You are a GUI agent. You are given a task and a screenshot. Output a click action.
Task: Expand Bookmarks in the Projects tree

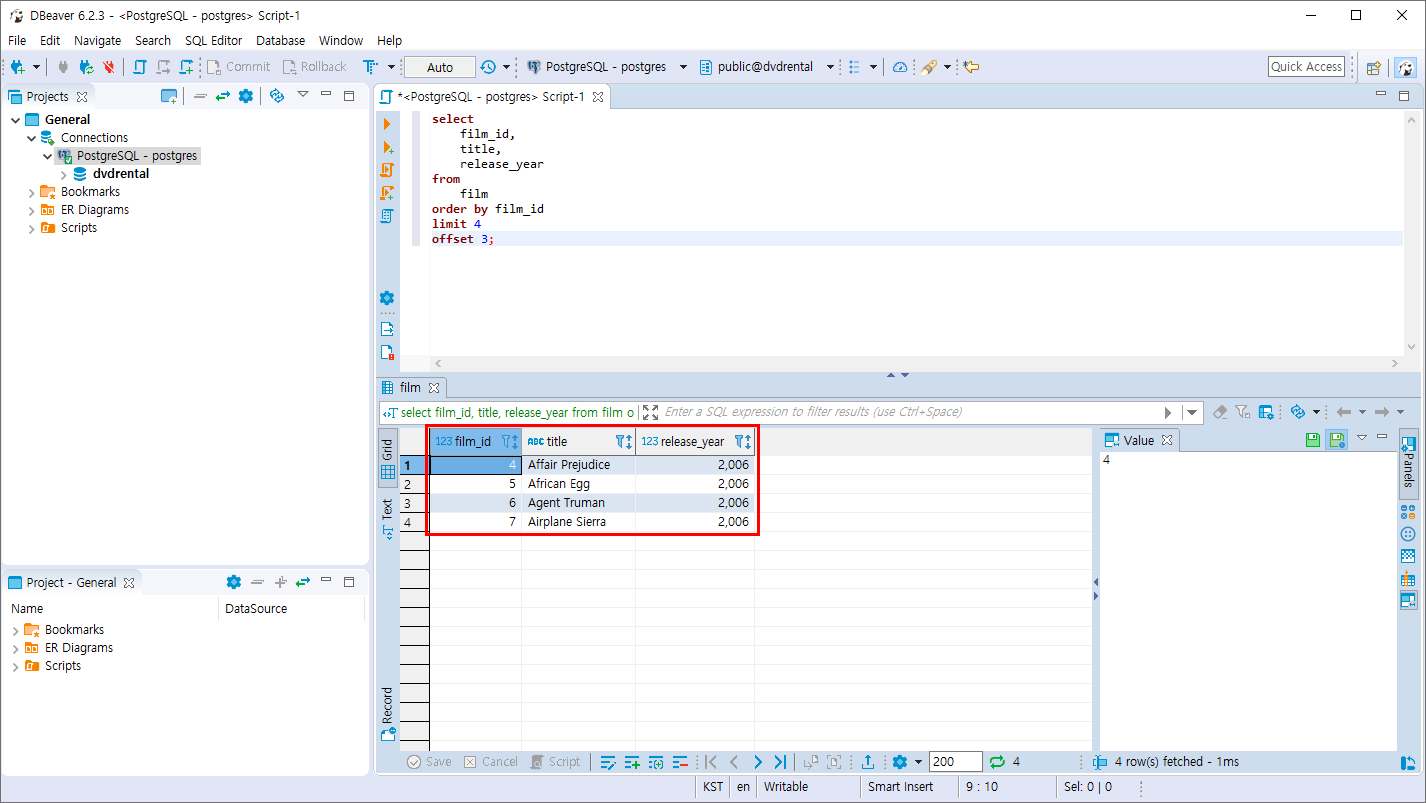pos(31,192)
